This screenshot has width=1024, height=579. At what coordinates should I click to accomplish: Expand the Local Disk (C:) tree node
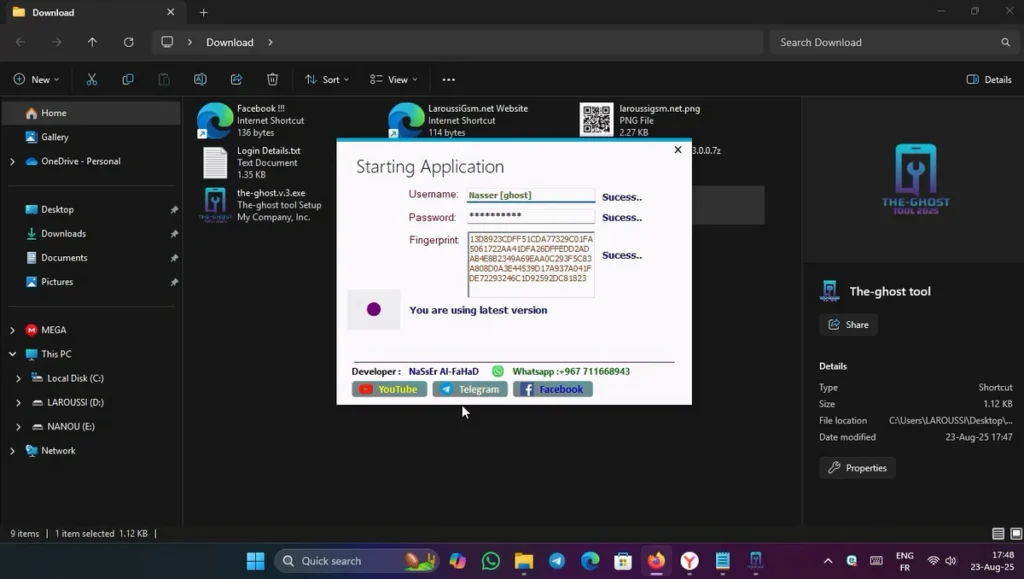(18, 378)
